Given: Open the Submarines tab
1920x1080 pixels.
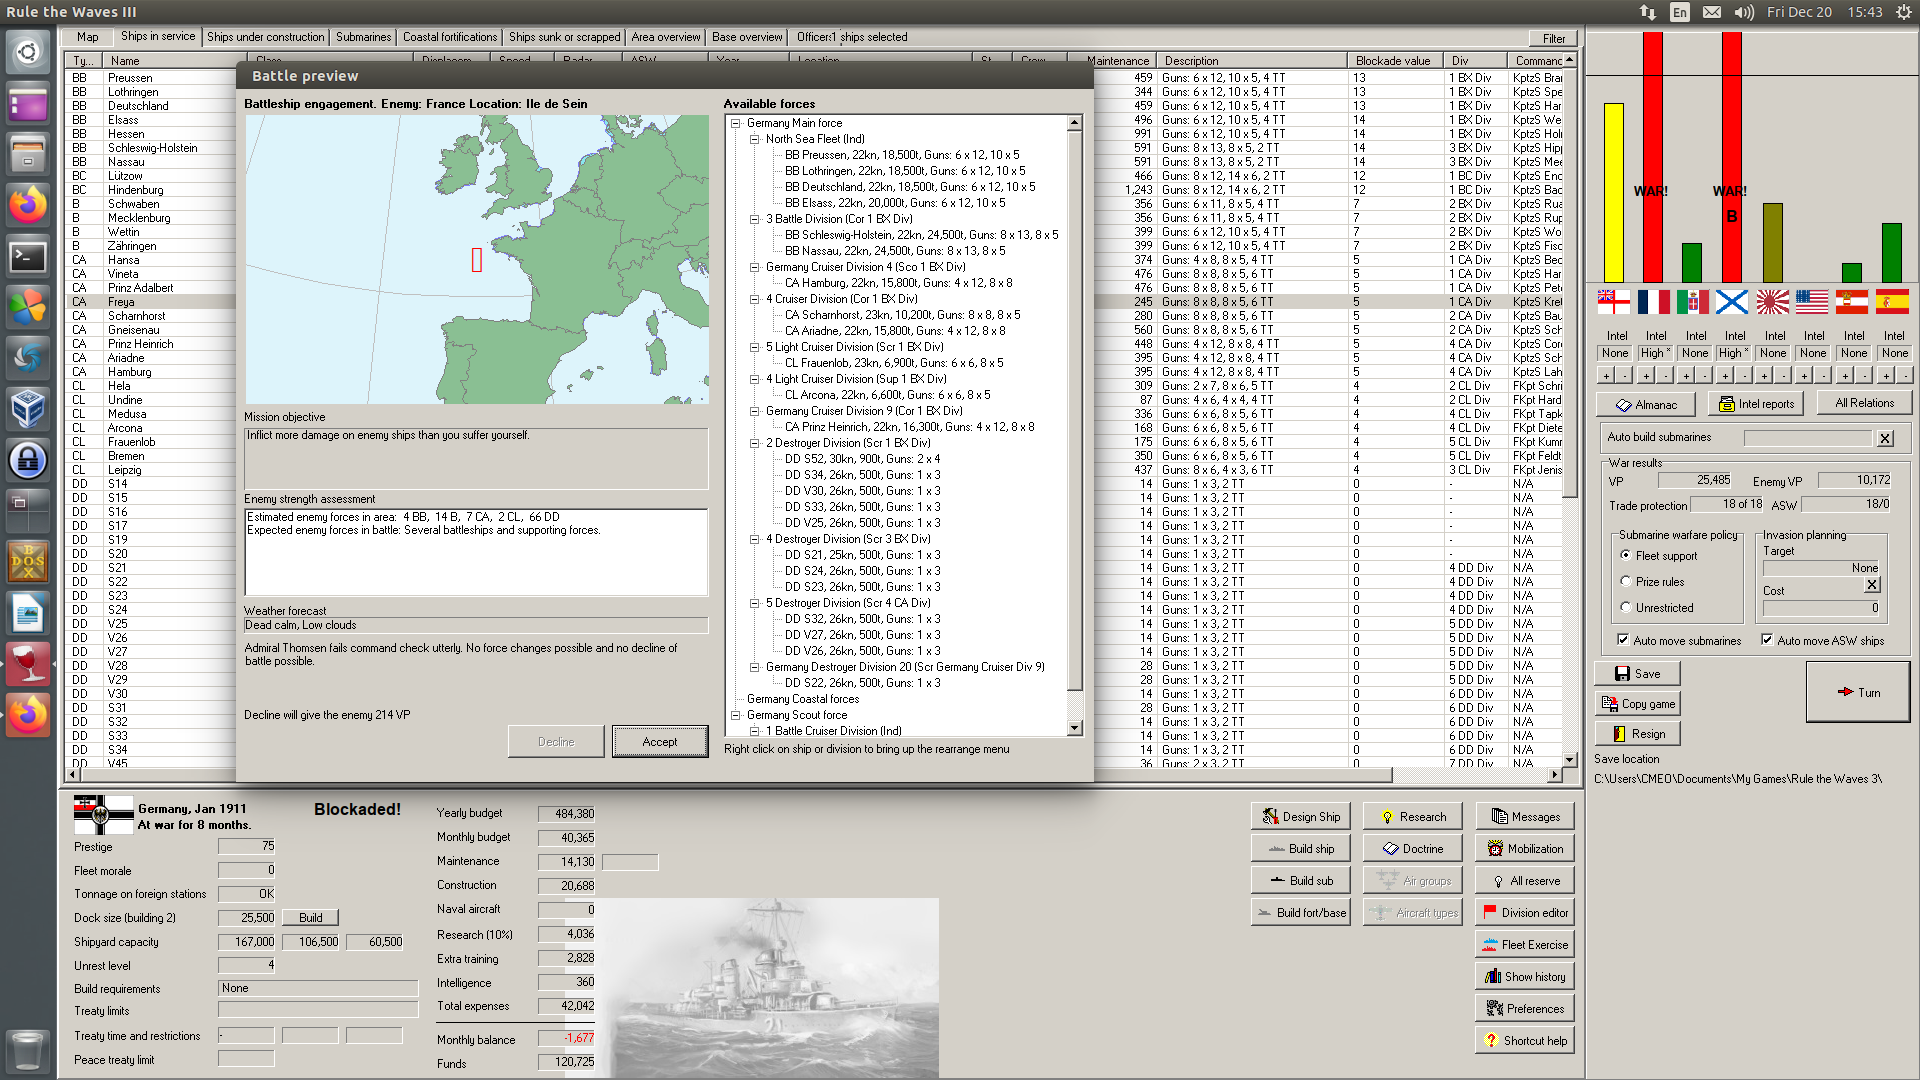Looking at the screenshot, I should pos(363,37).
